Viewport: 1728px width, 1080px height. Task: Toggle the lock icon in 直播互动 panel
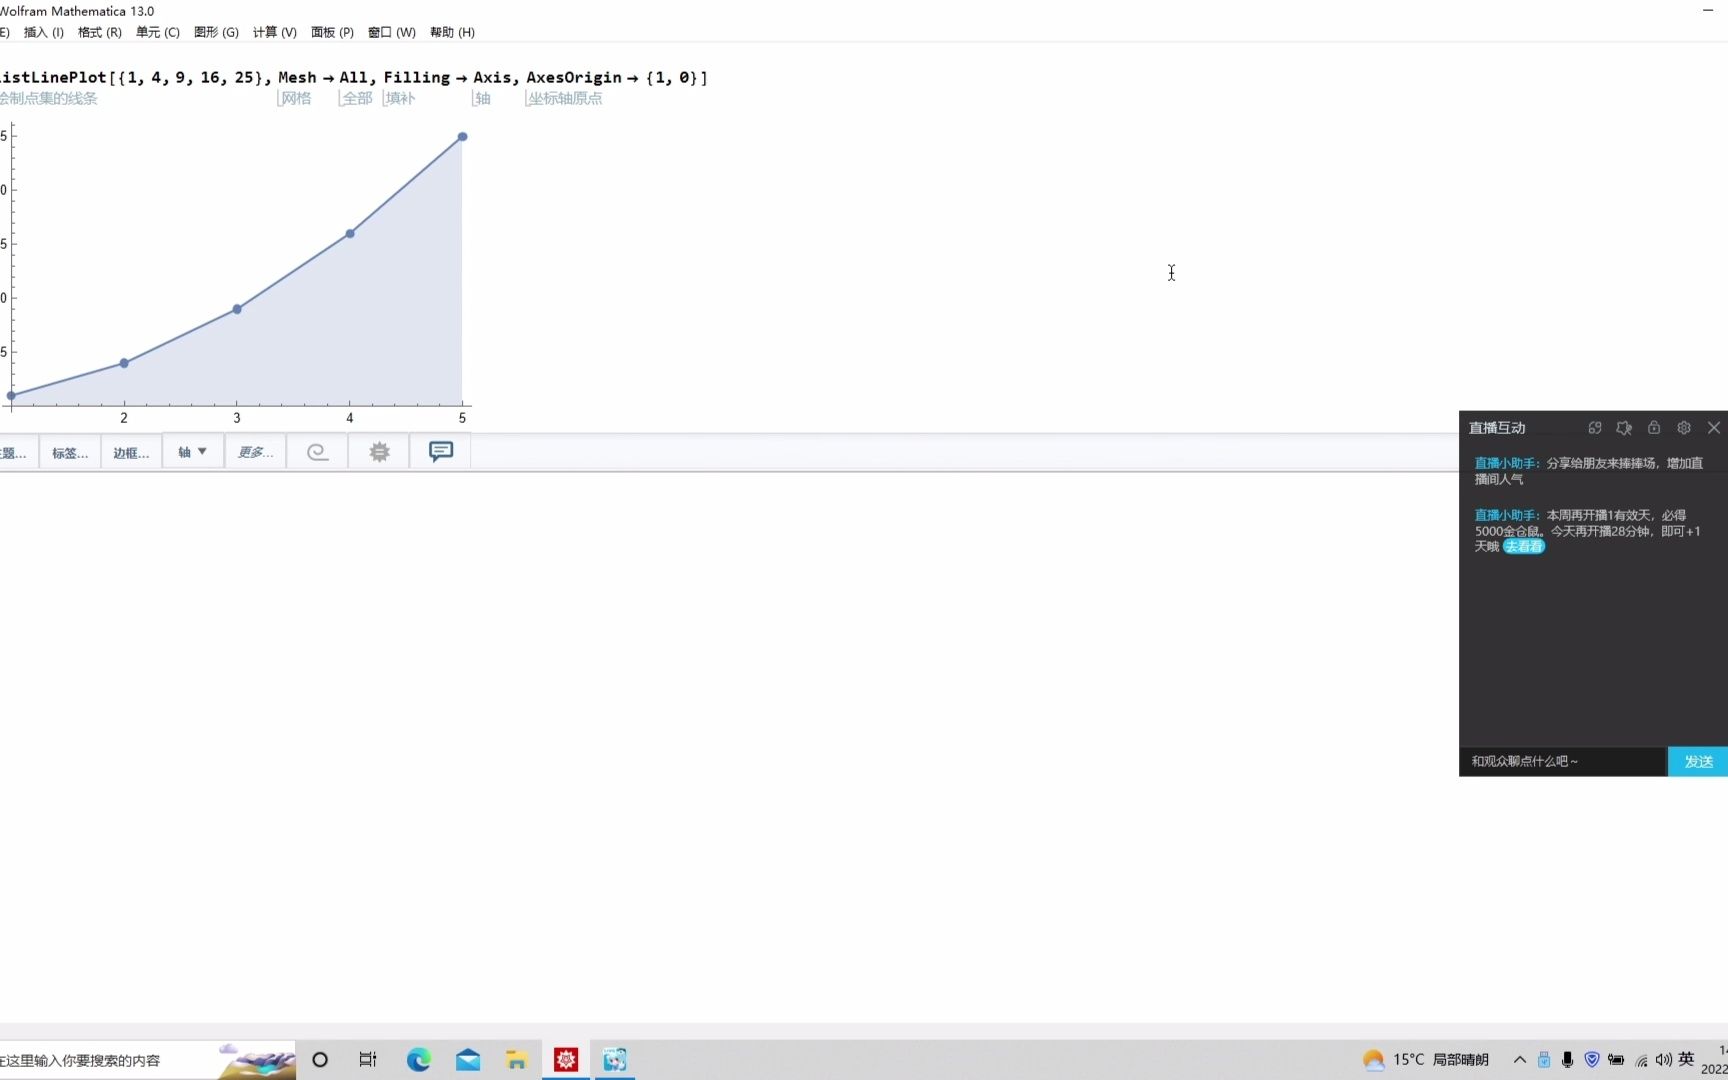[1654, 428]
